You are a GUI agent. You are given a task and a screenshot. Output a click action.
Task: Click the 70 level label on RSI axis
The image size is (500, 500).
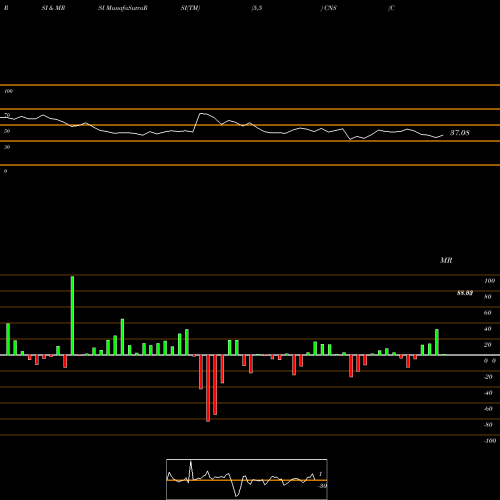point(7,115)
